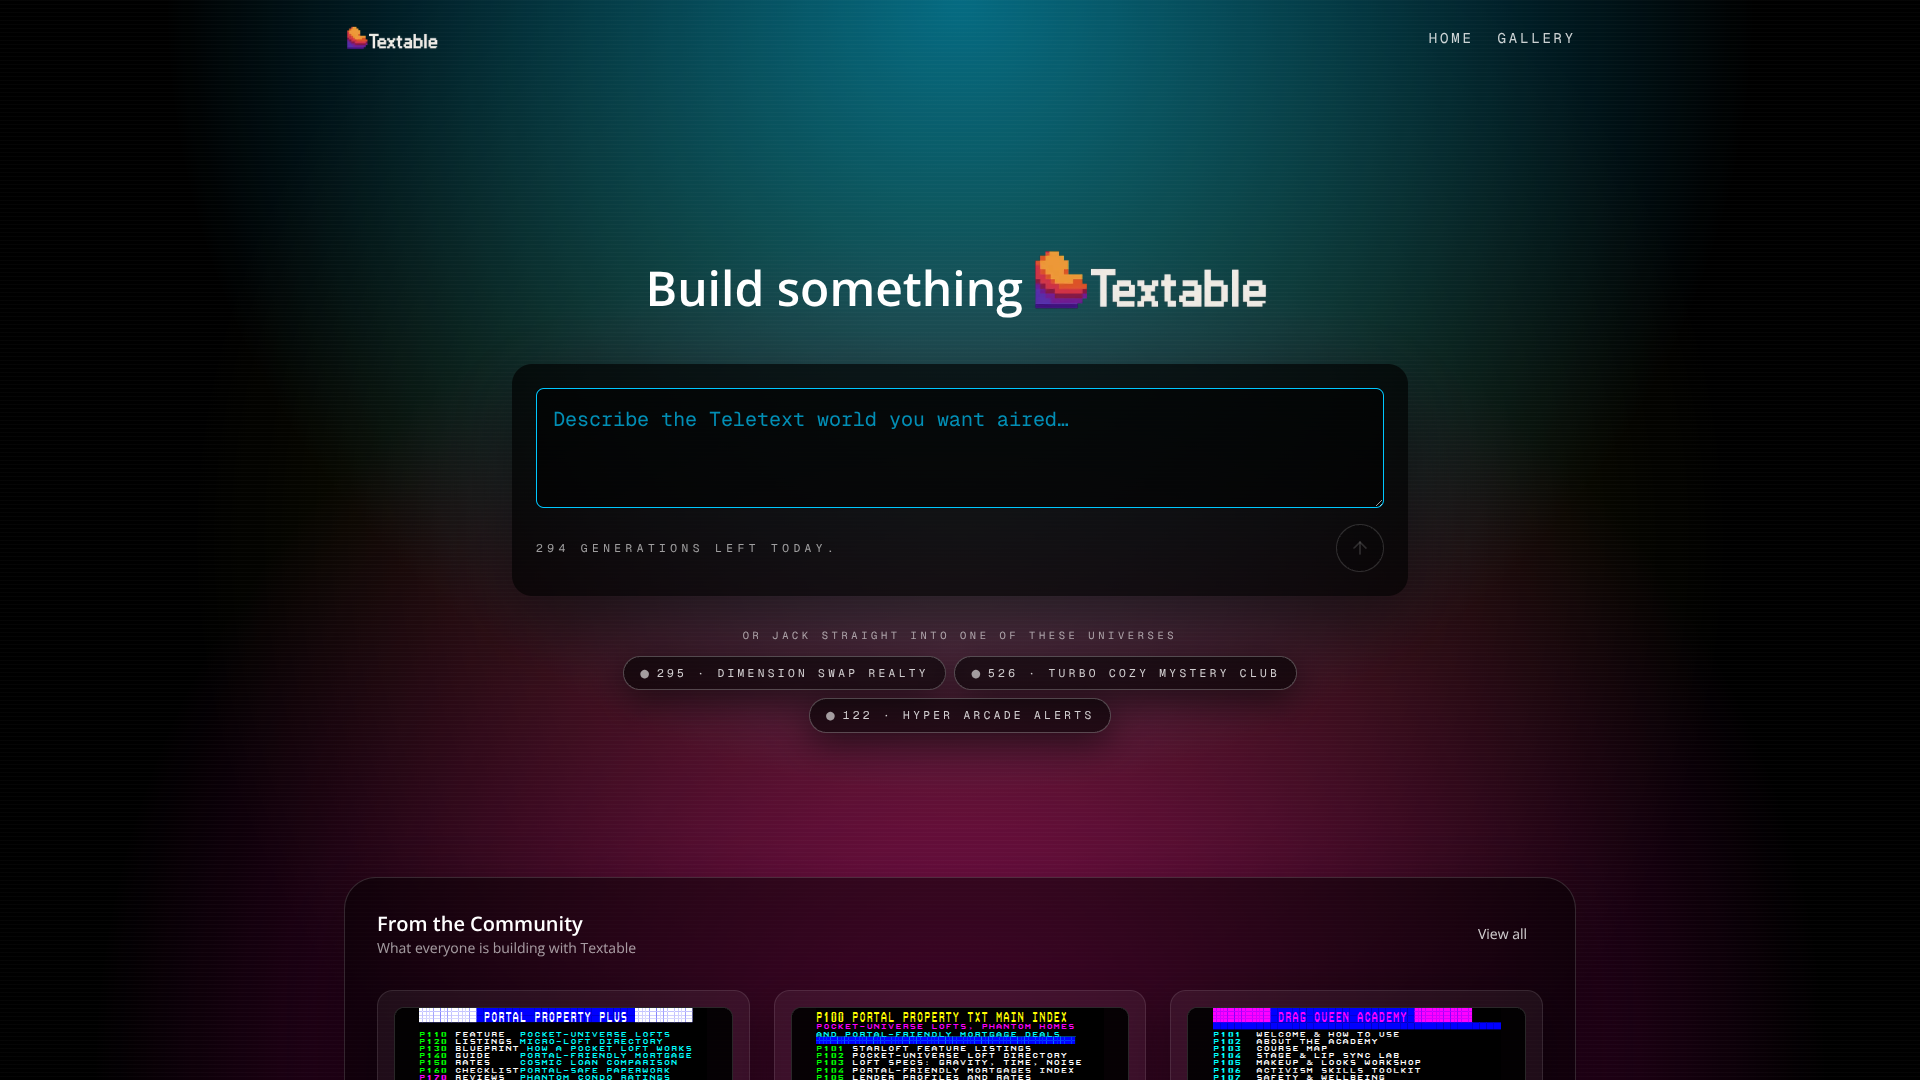Switch to the GALLERY section
The image size is (1920, 1080).
(1536, 38)
